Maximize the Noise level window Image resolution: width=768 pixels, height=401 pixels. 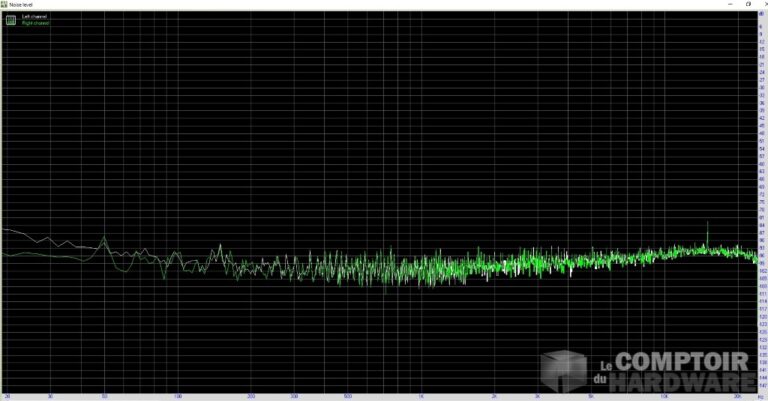pyautogui.click(x=746, y=4)
